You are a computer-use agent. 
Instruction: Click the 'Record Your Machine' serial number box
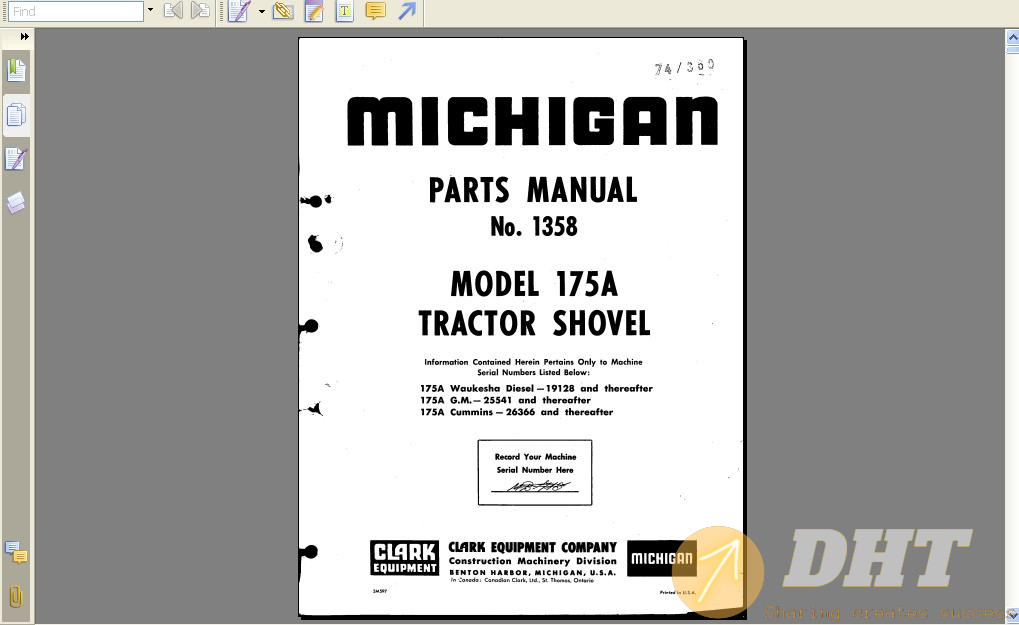click(x=535, y=472)
